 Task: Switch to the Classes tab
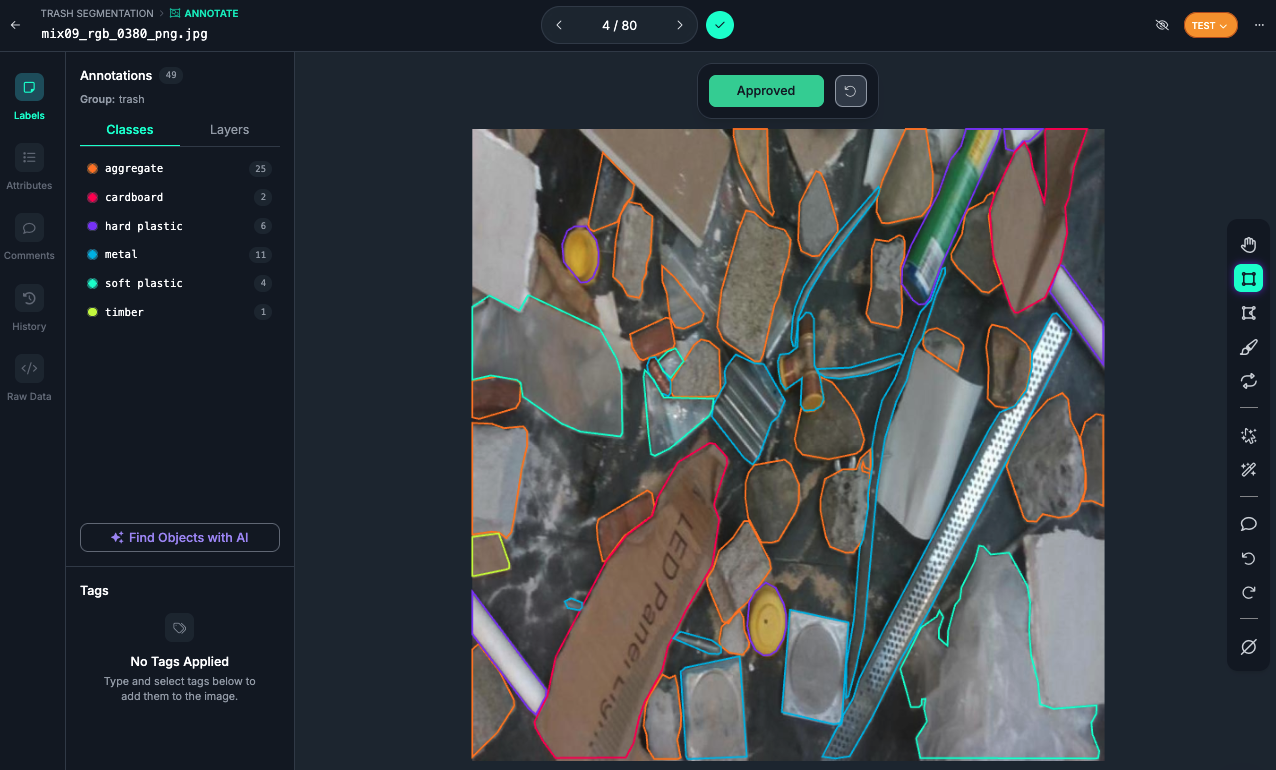(x=130, y=130)
